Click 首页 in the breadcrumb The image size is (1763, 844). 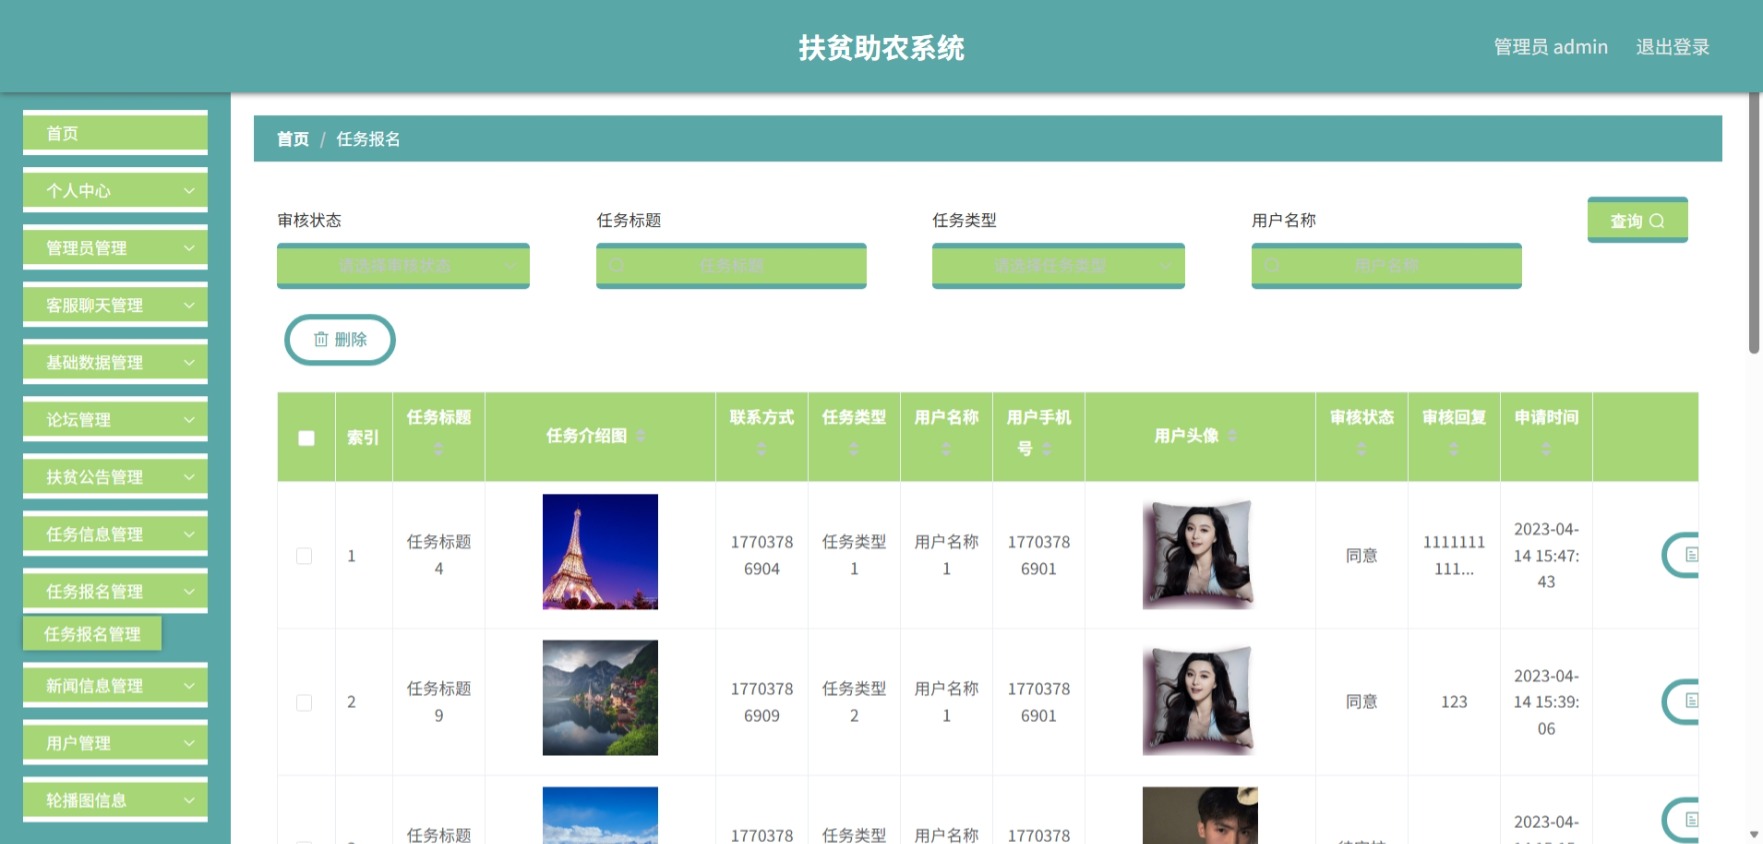293,139
